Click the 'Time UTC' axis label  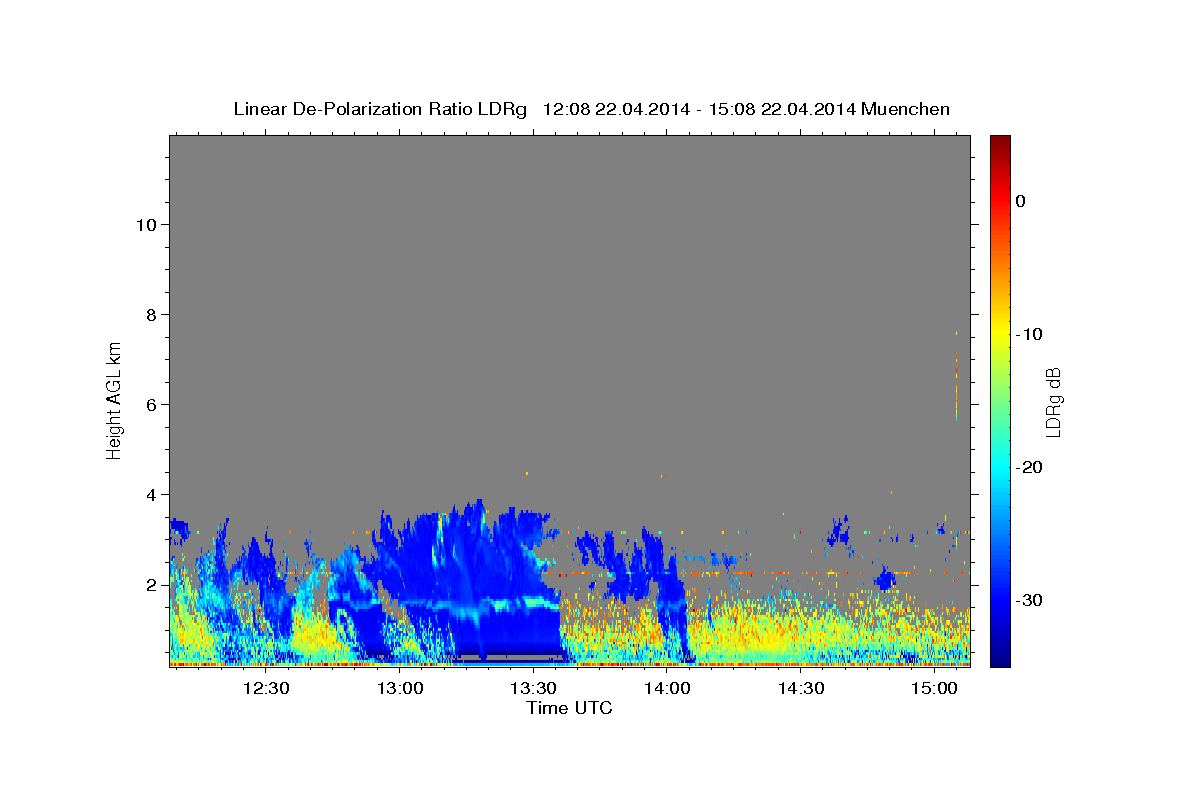[569, 708]
